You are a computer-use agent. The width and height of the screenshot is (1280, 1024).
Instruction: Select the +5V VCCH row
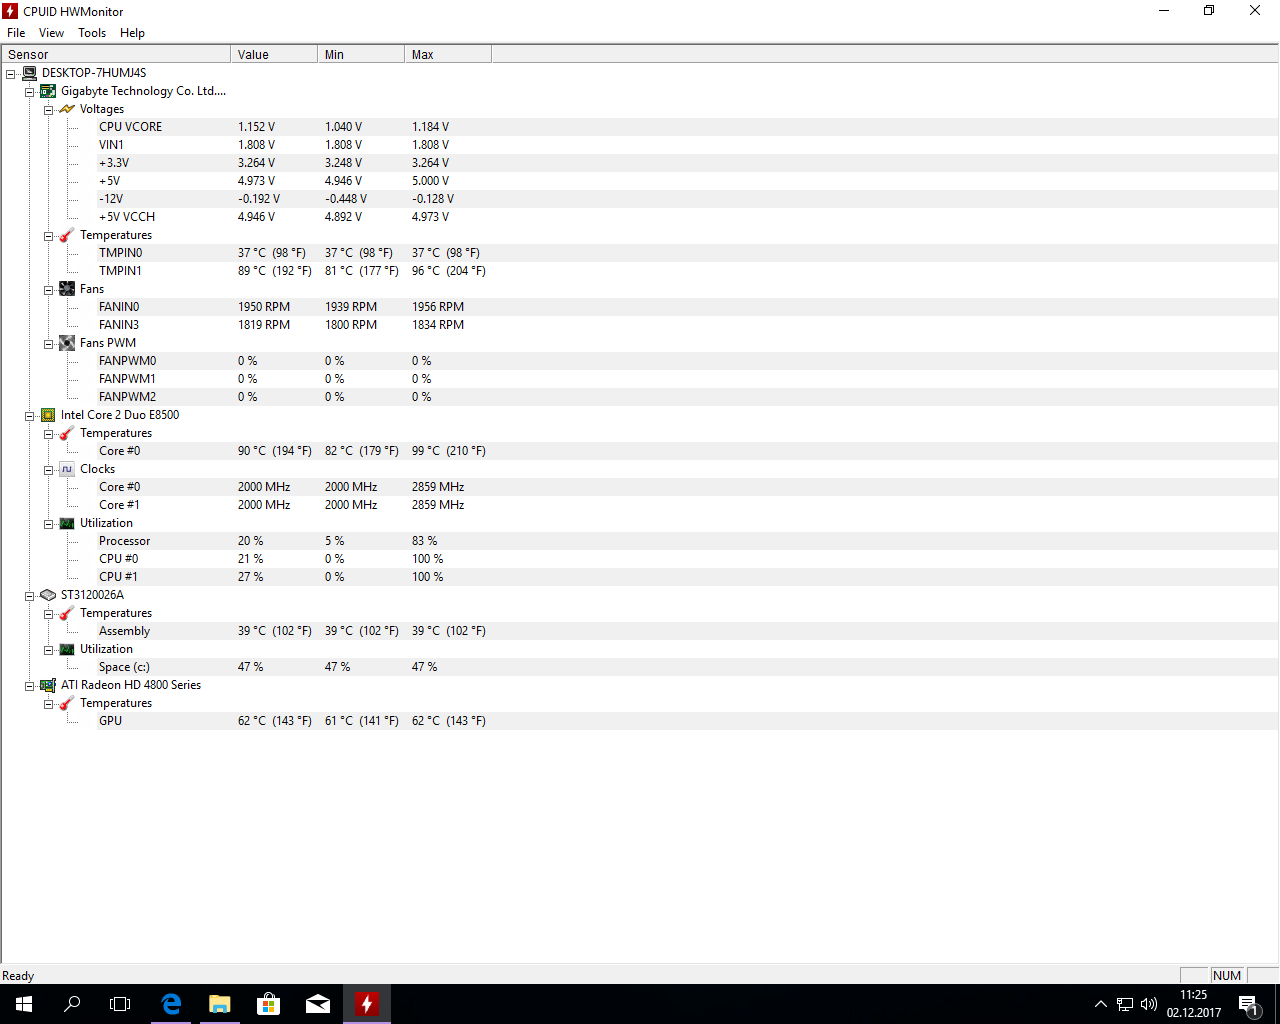(688, 217)
